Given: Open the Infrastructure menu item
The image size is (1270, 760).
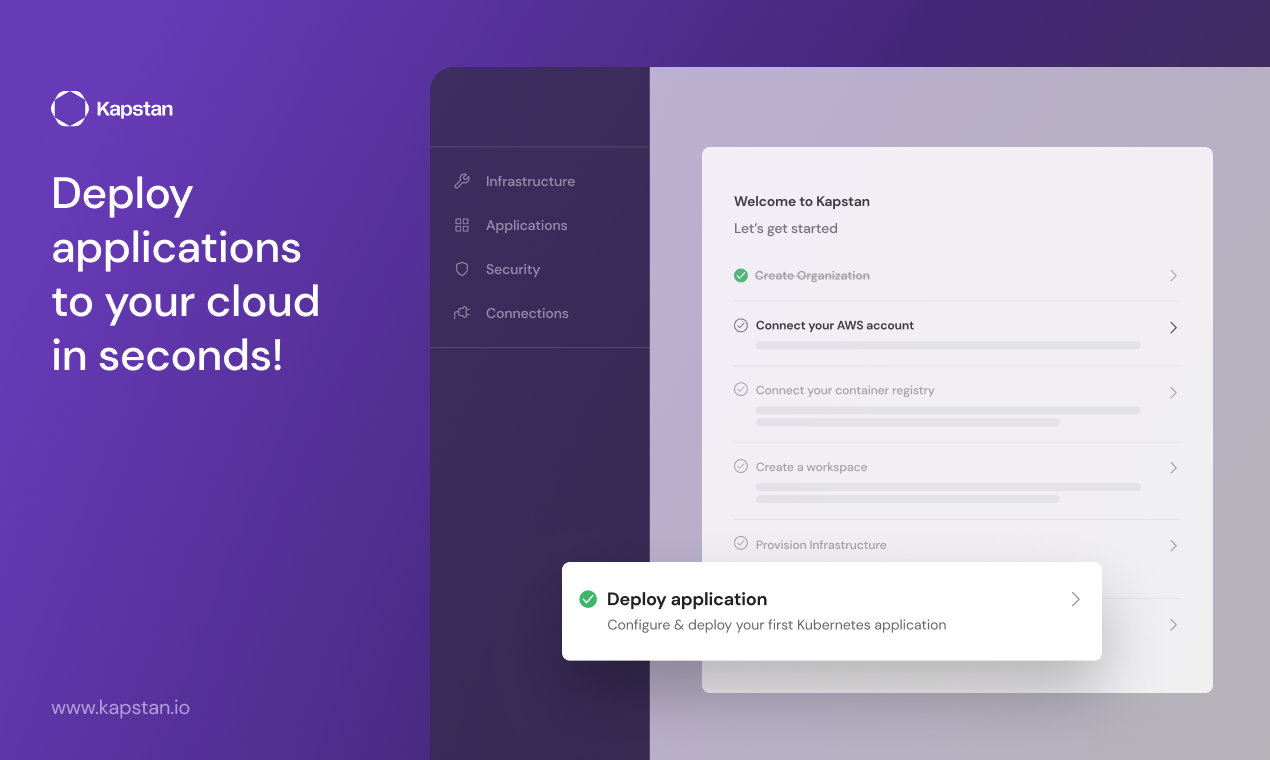Looking at the screenshot, I should 530,181.
